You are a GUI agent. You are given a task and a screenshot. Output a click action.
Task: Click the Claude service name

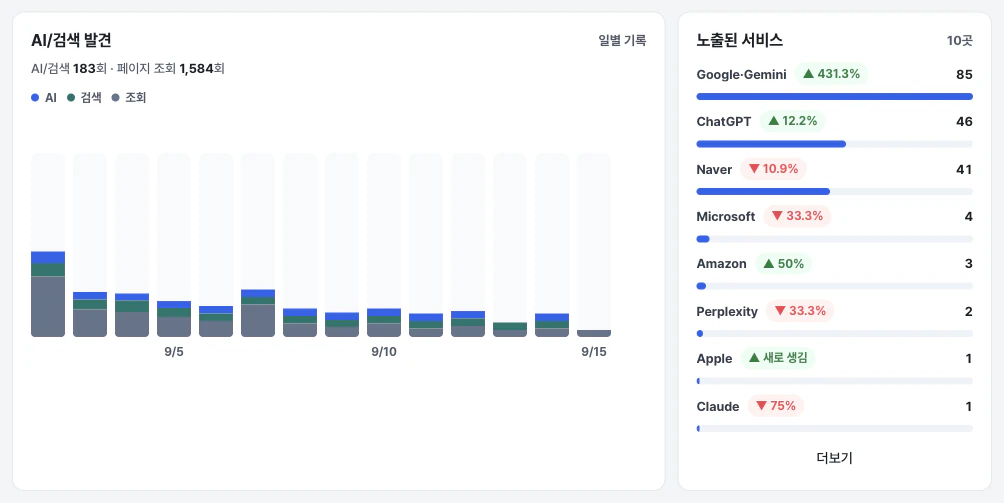[x=718, y=406]
